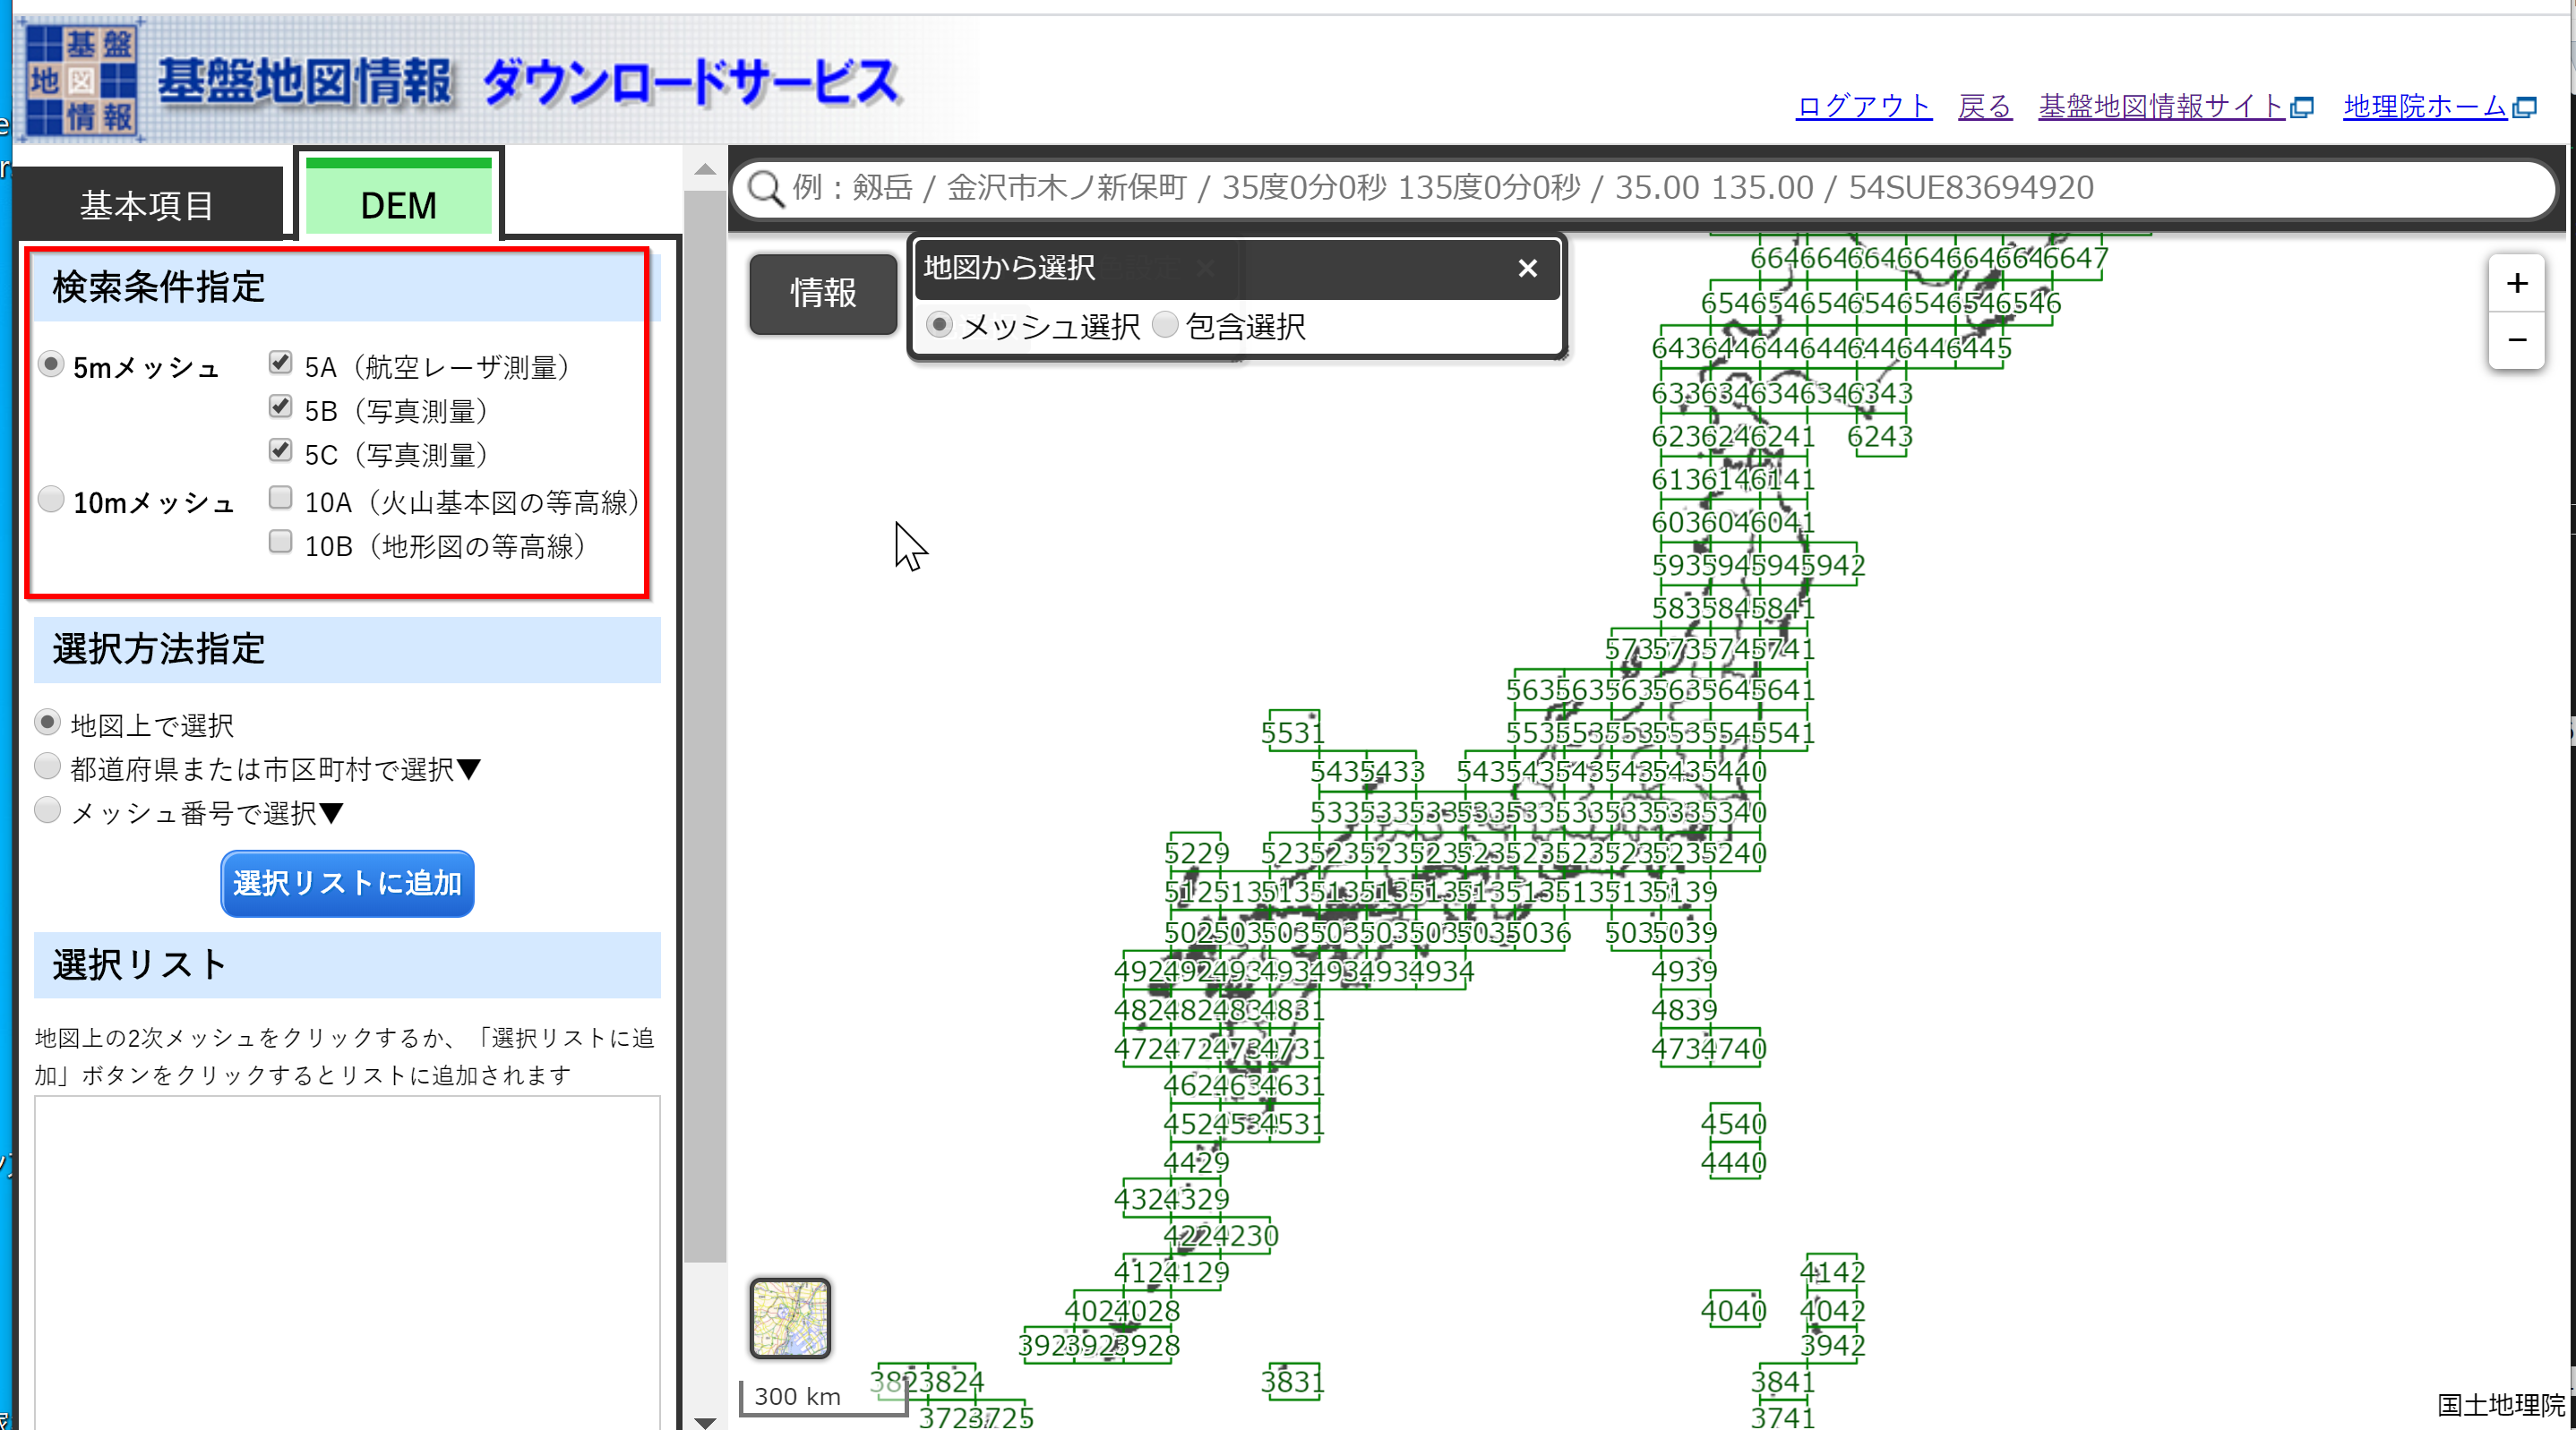Click the base map thumbnail switcher

(x=790, y=1317)
